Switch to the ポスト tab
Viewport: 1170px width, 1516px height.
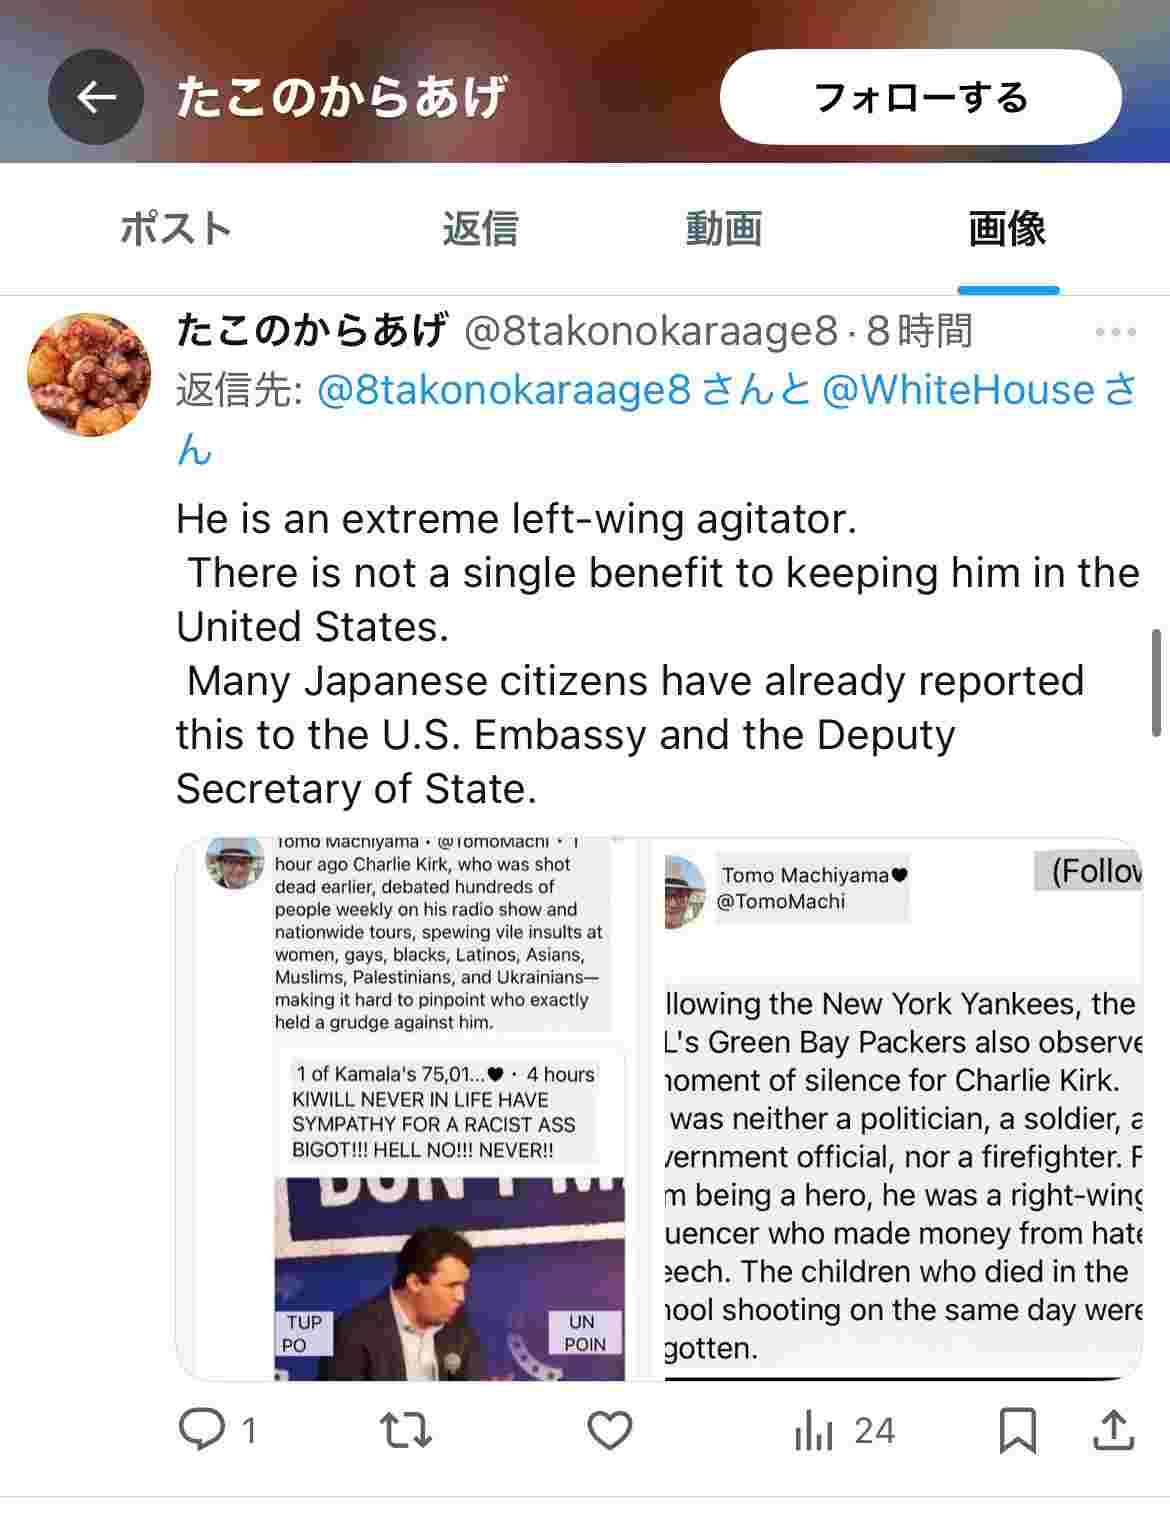176,228
